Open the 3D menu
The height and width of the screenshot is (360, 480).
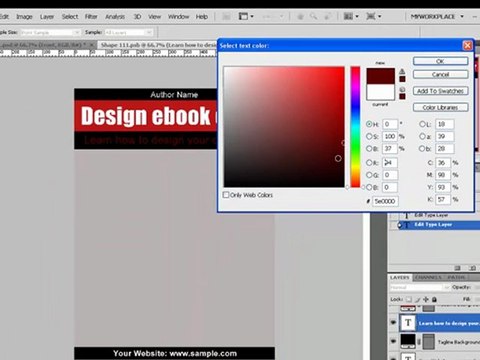[x=137, y=17]
